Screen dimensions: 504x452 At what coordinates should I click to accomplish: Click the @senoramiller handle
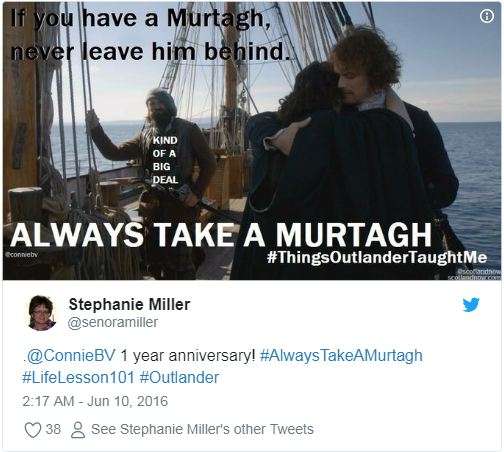113,322
